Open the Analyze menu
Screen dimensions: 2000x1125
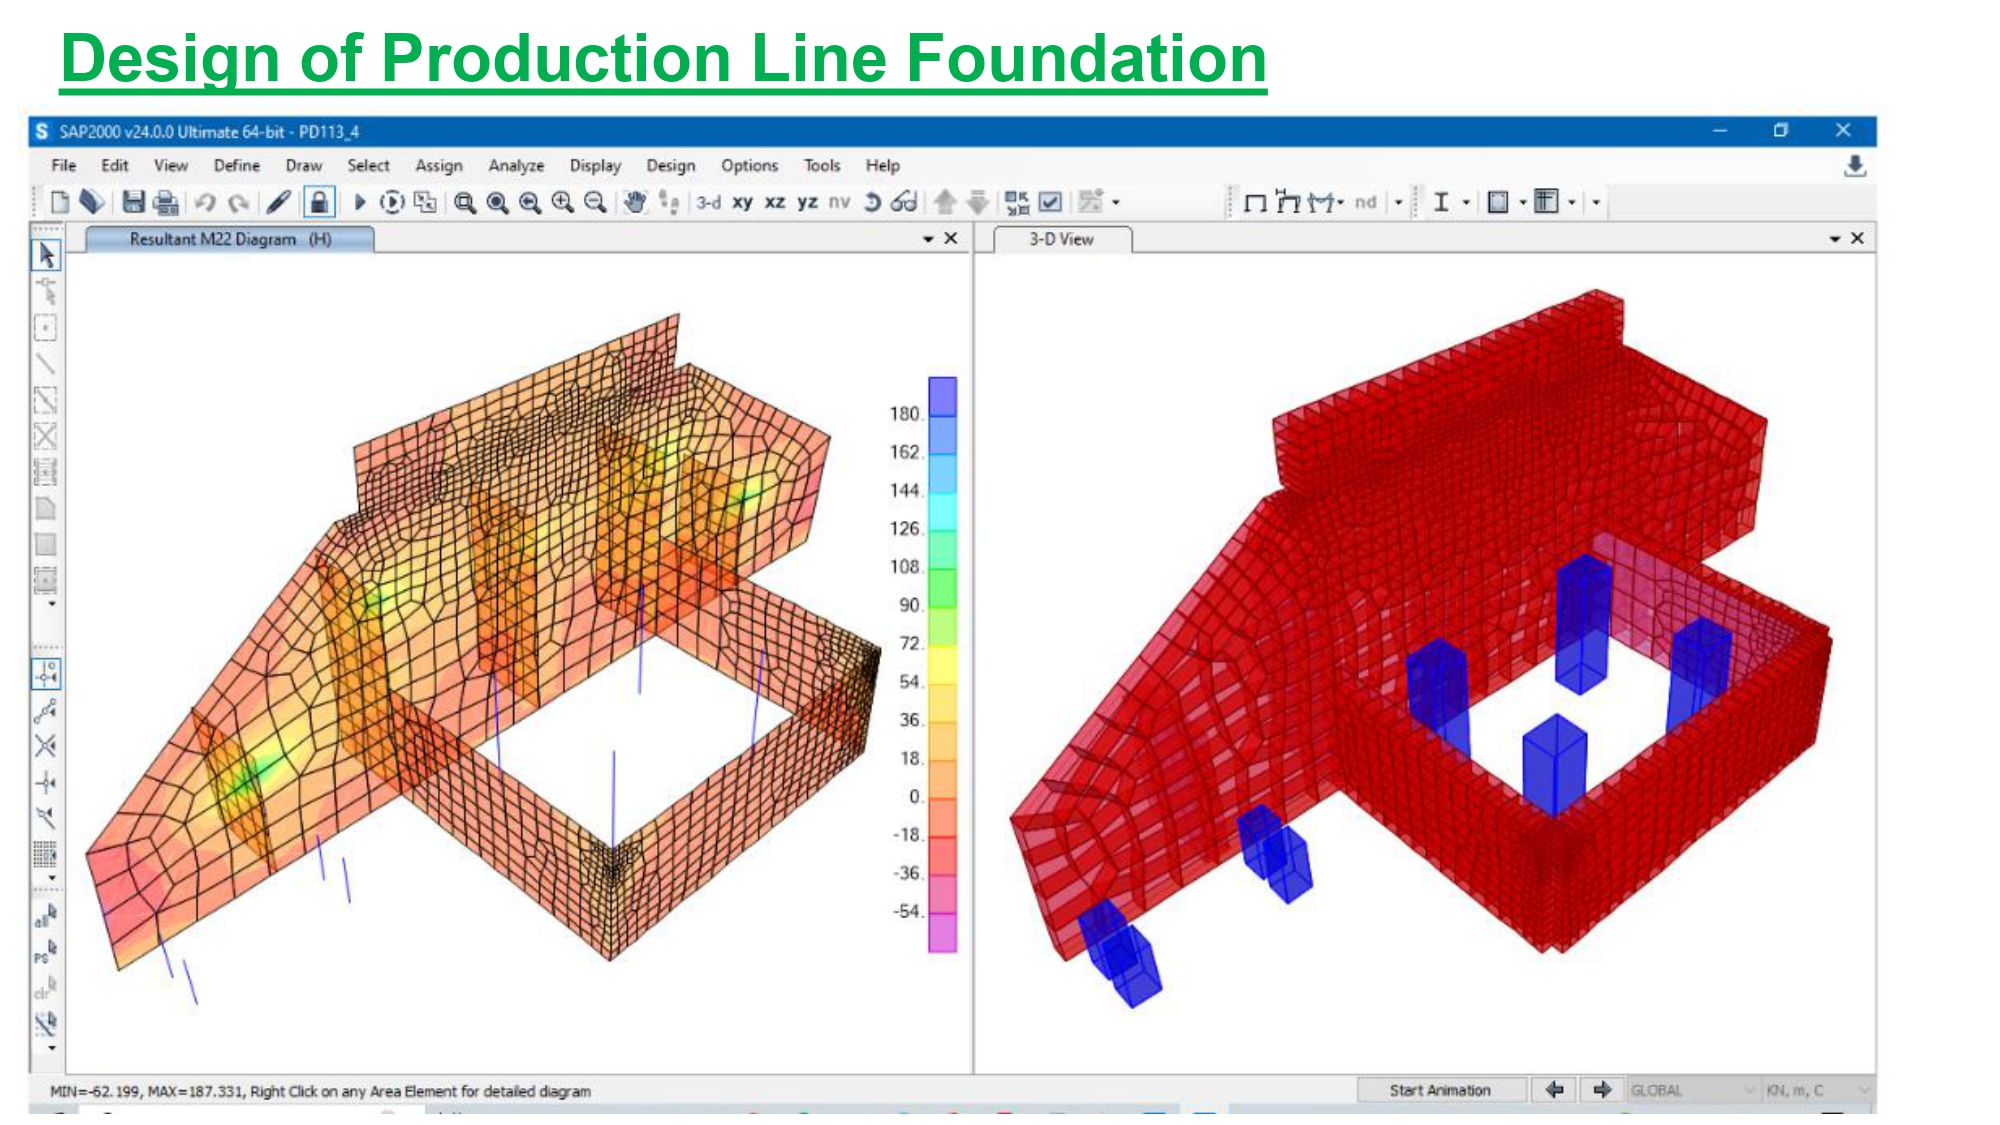(516, 166)
